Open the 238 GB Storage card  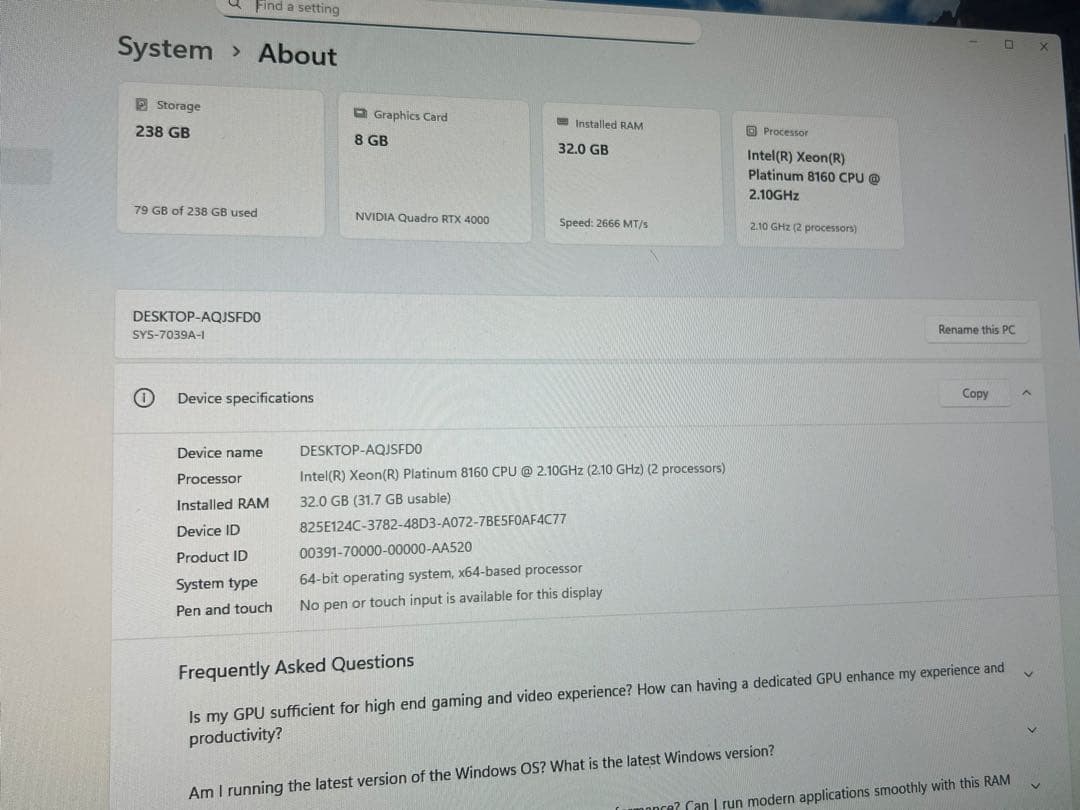(x=220, y=165)
